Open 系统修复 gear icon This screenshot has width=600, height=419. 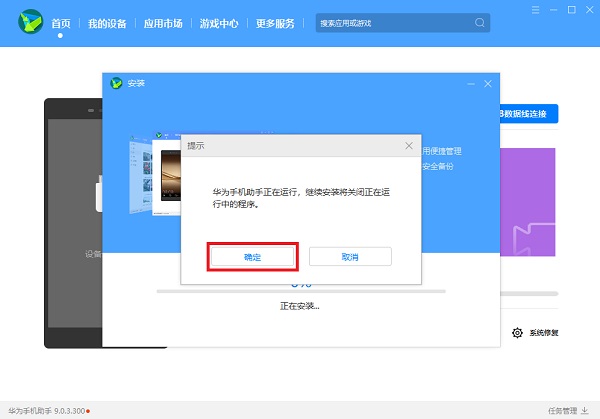tap(517, 333)
